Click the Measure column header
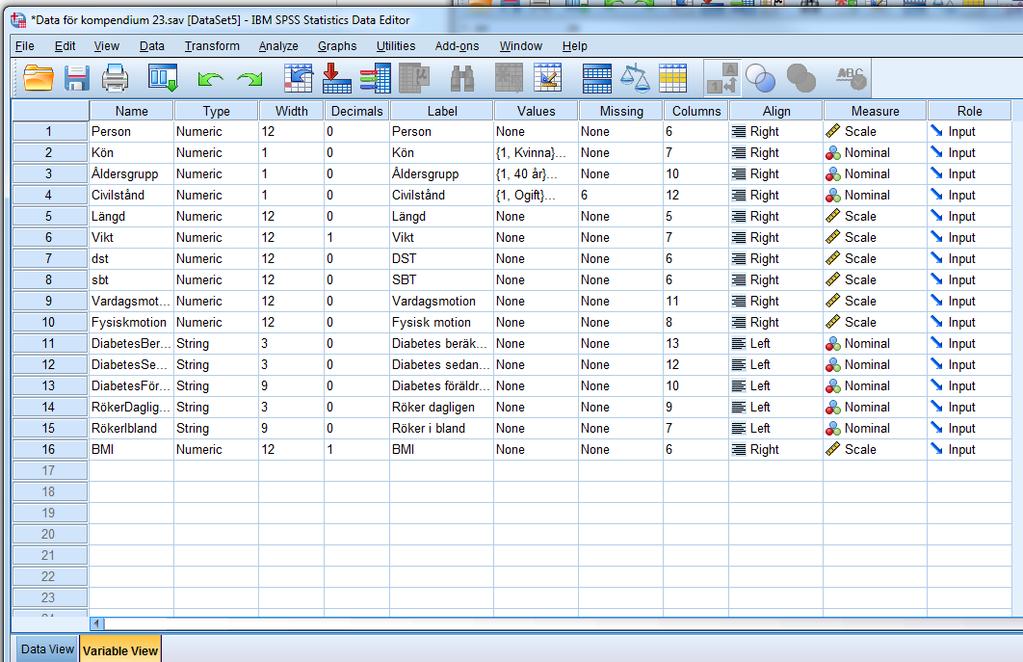The image size is (1023, 662). coord(875,111)
